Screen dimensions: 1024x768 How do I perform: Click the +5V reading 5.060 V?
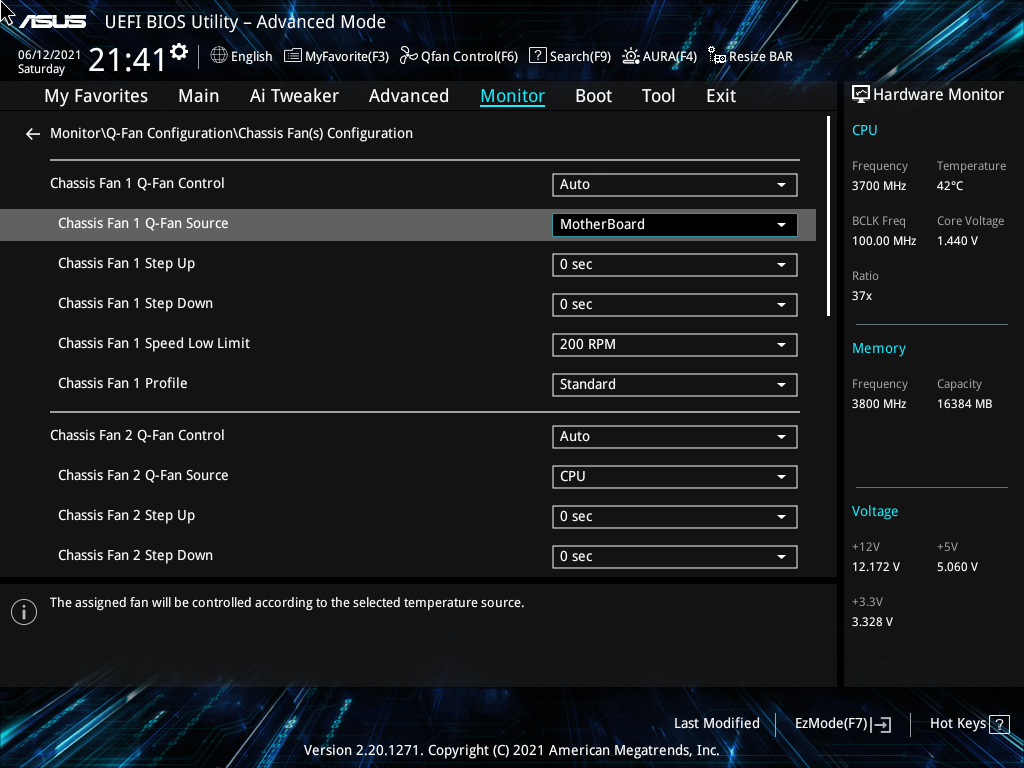click(957, 567)
